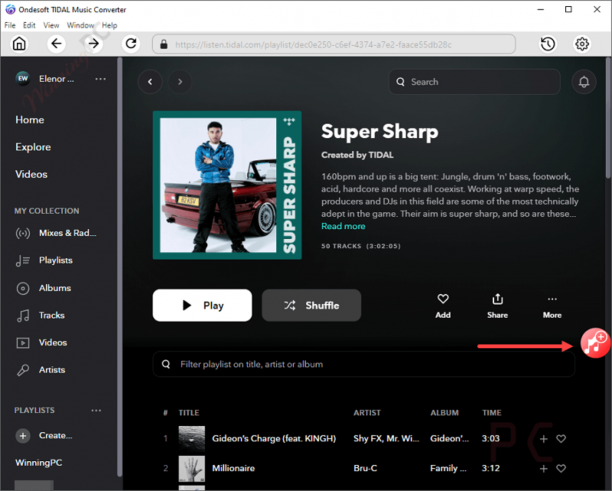This screenshot has height=491, width=612.
Task: Open the notifications bell
Action: [x=584, y=82]
